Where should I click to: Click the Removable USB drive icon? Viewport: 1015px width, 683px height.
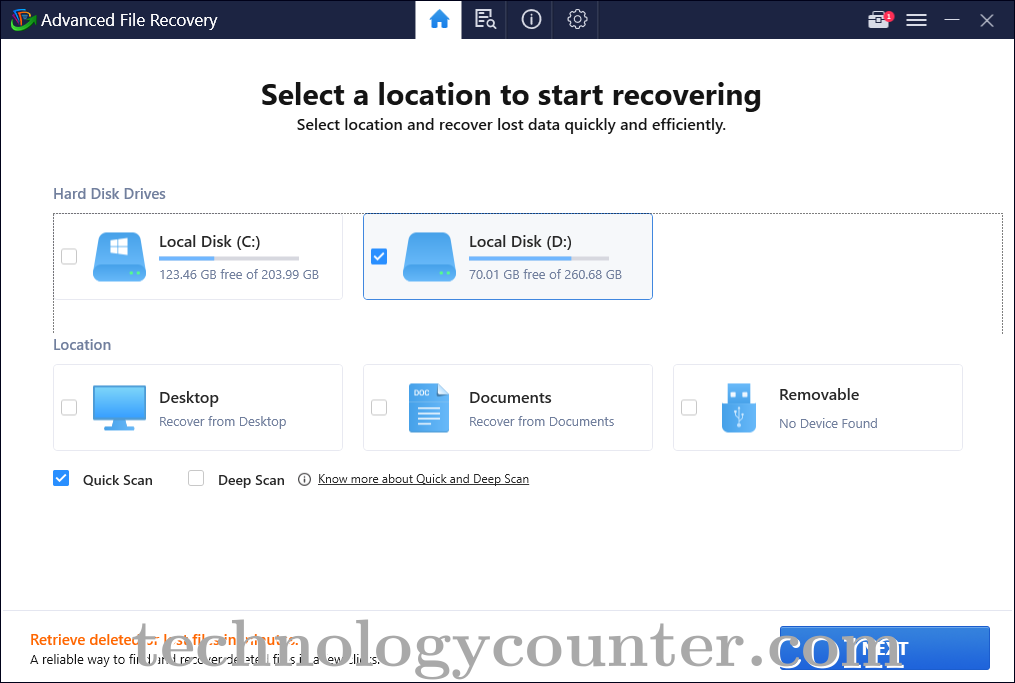(x=739, y=408)
